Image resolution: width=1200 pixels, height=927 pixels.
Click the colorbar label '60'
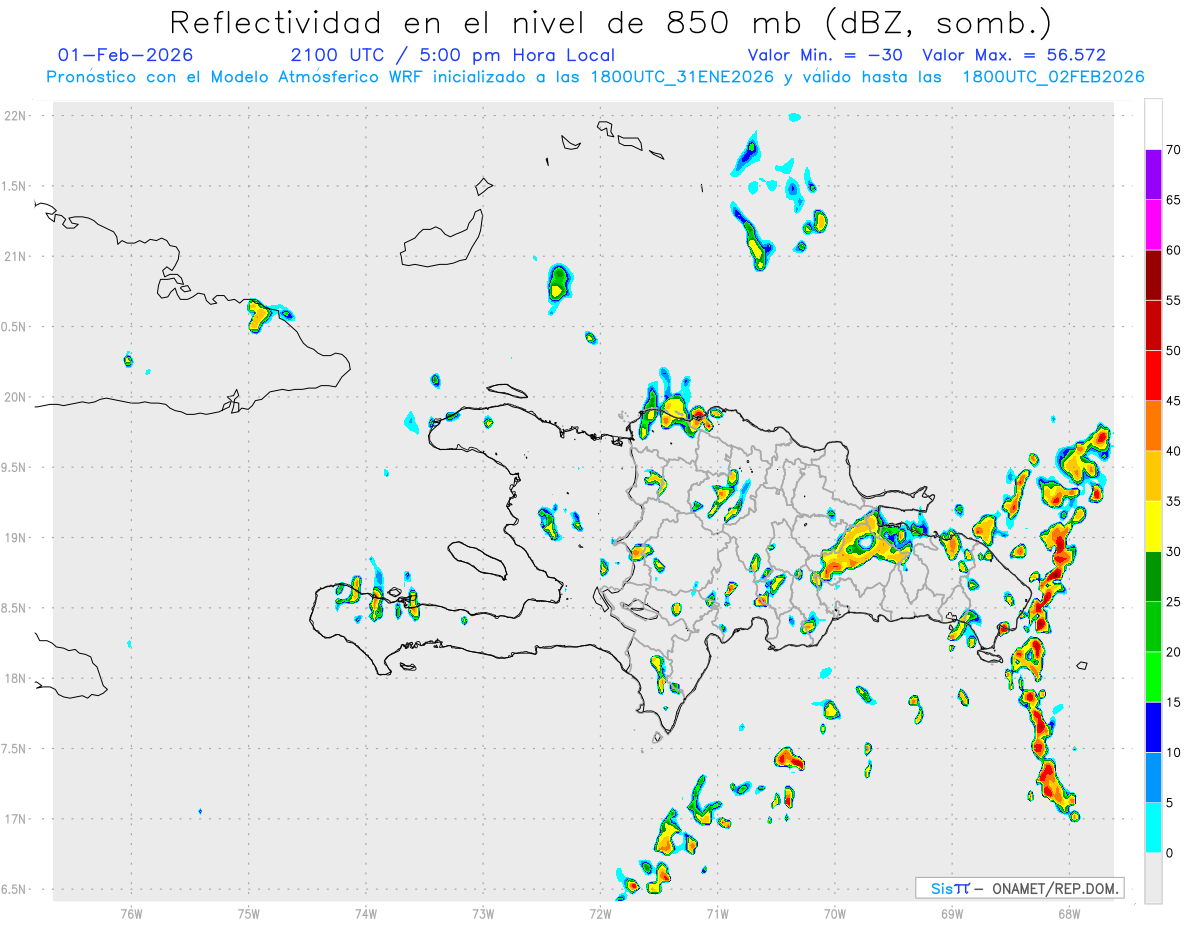tap(1174, 250)
